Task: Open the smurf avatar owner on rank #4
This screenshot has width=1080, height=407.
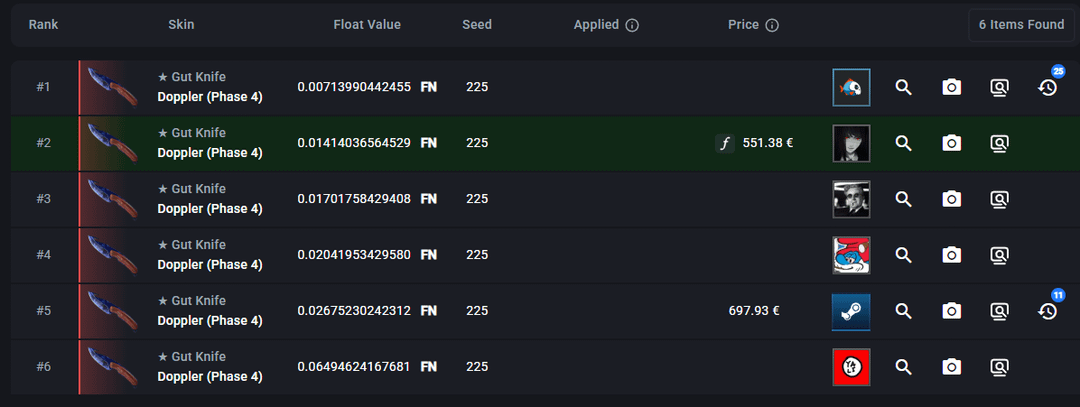Action: pyautogui.click(x=851, y=255)
